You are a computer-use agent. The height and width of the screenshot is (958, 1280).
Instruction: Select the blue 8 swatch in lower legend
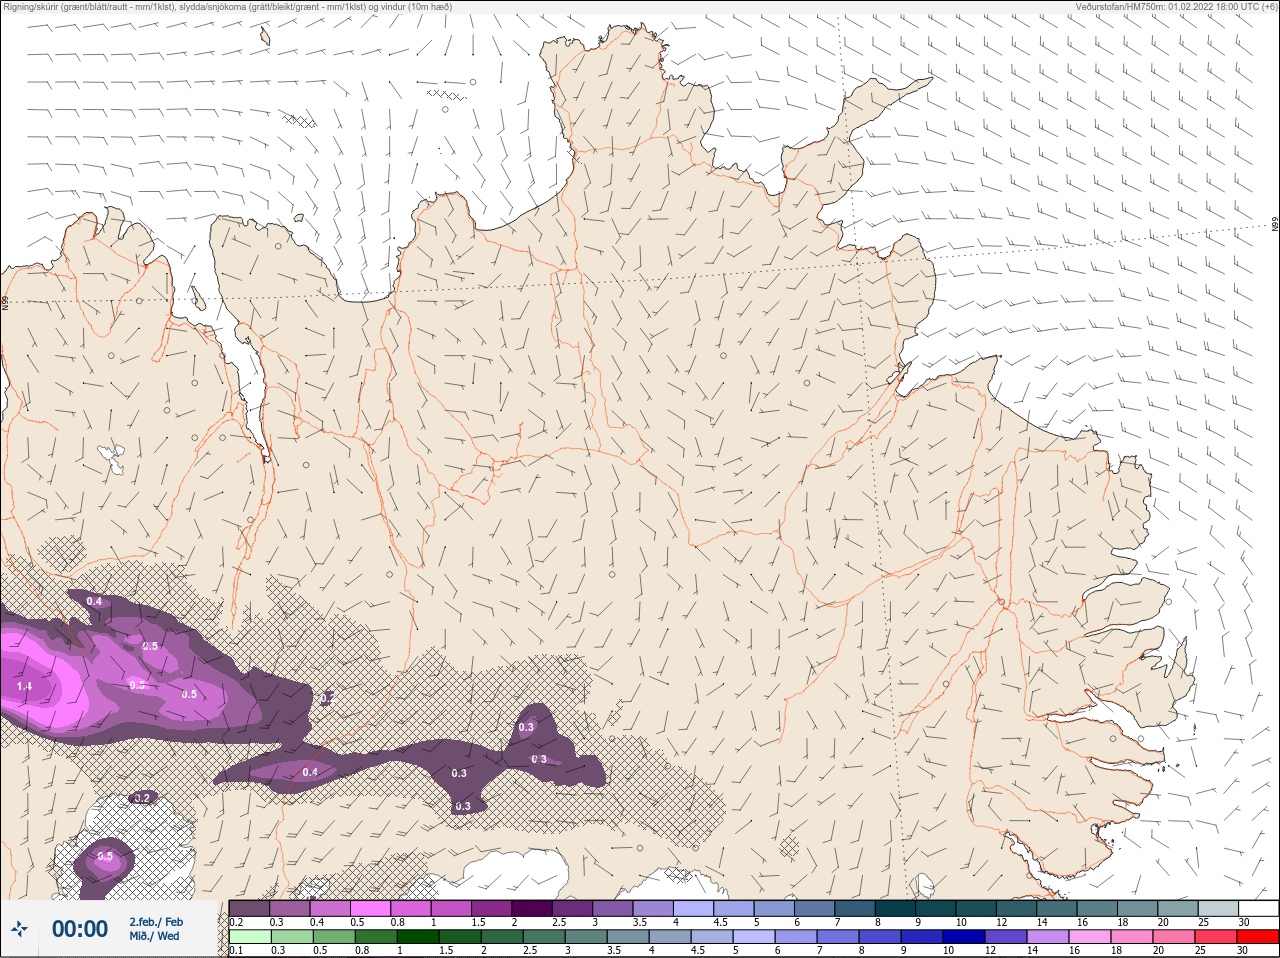[x=880, y=937]
